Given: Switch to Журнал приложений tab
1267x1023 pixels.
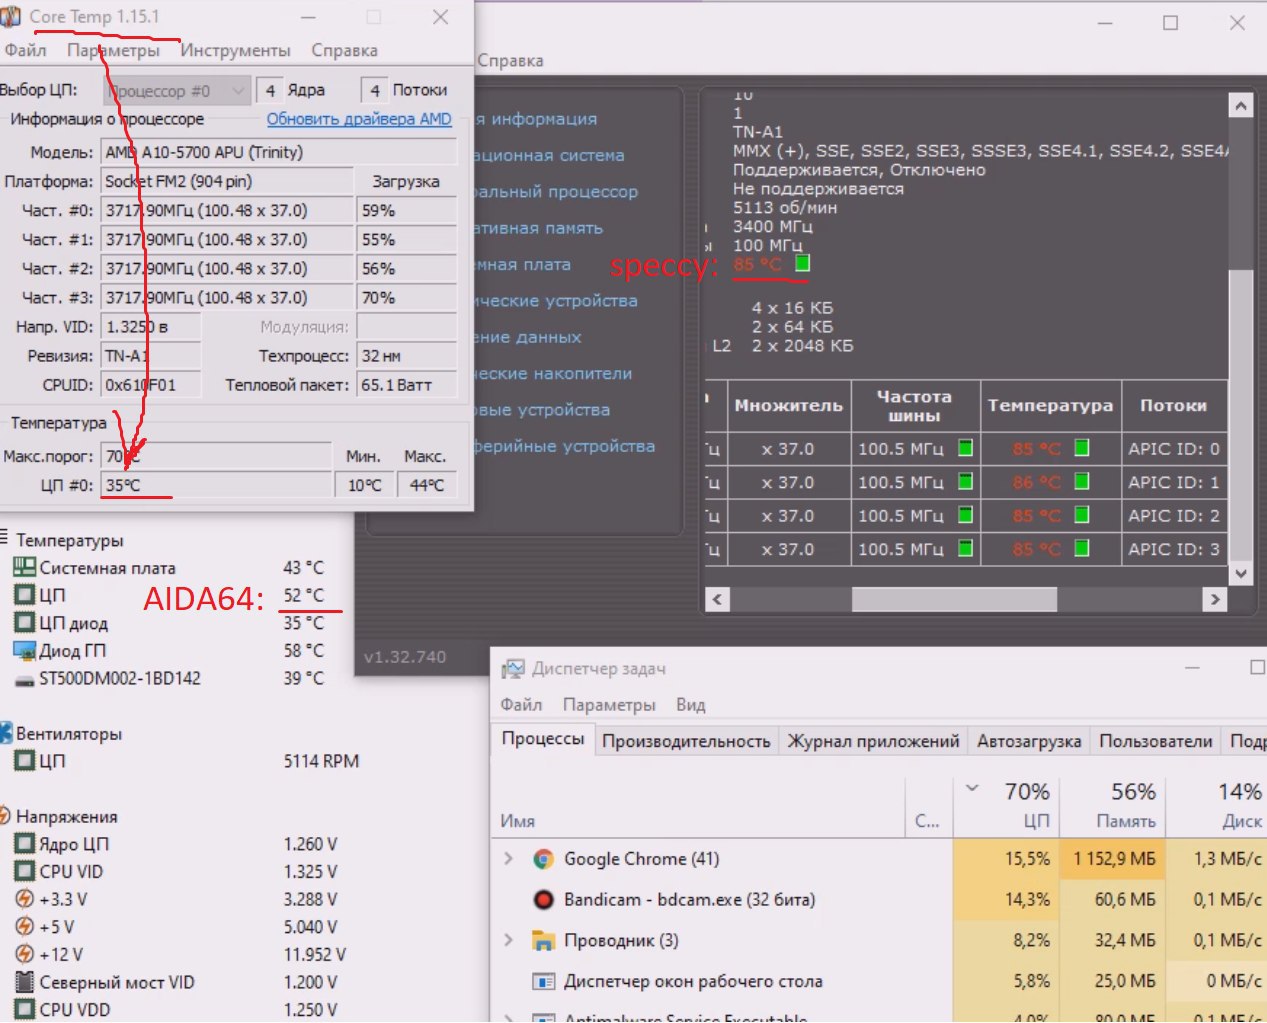Looking at the screenshot, I should click(x=873, y=741).
